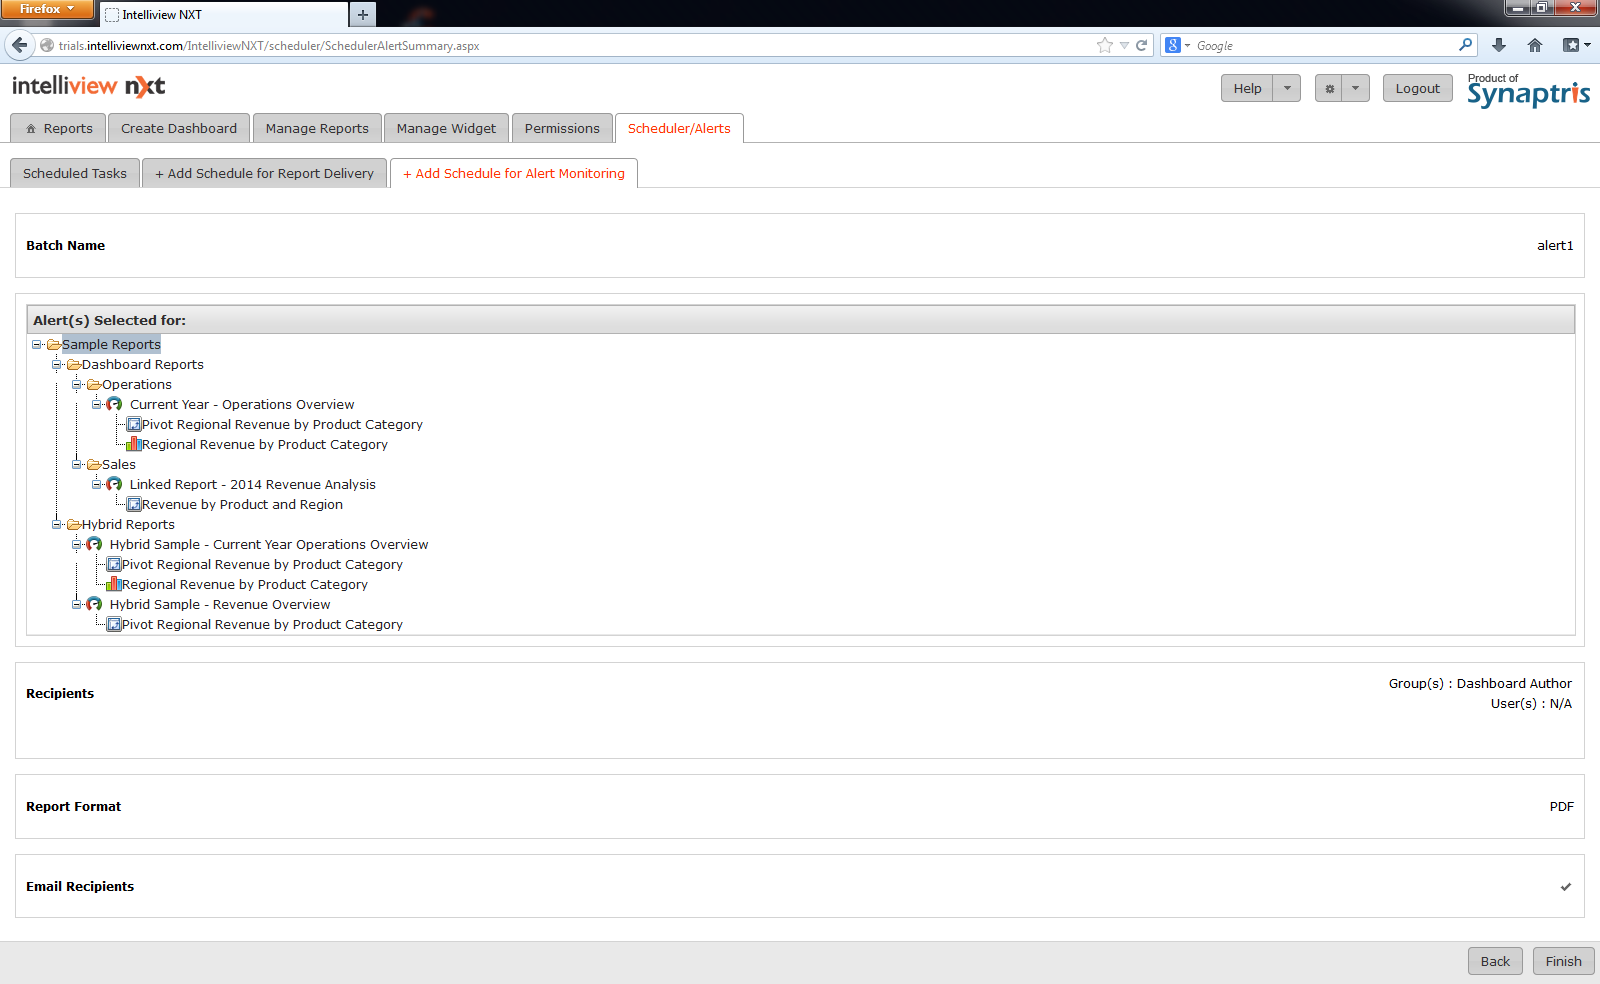
Task: Collapse the Sales folder node
Action: pos(77,465)
